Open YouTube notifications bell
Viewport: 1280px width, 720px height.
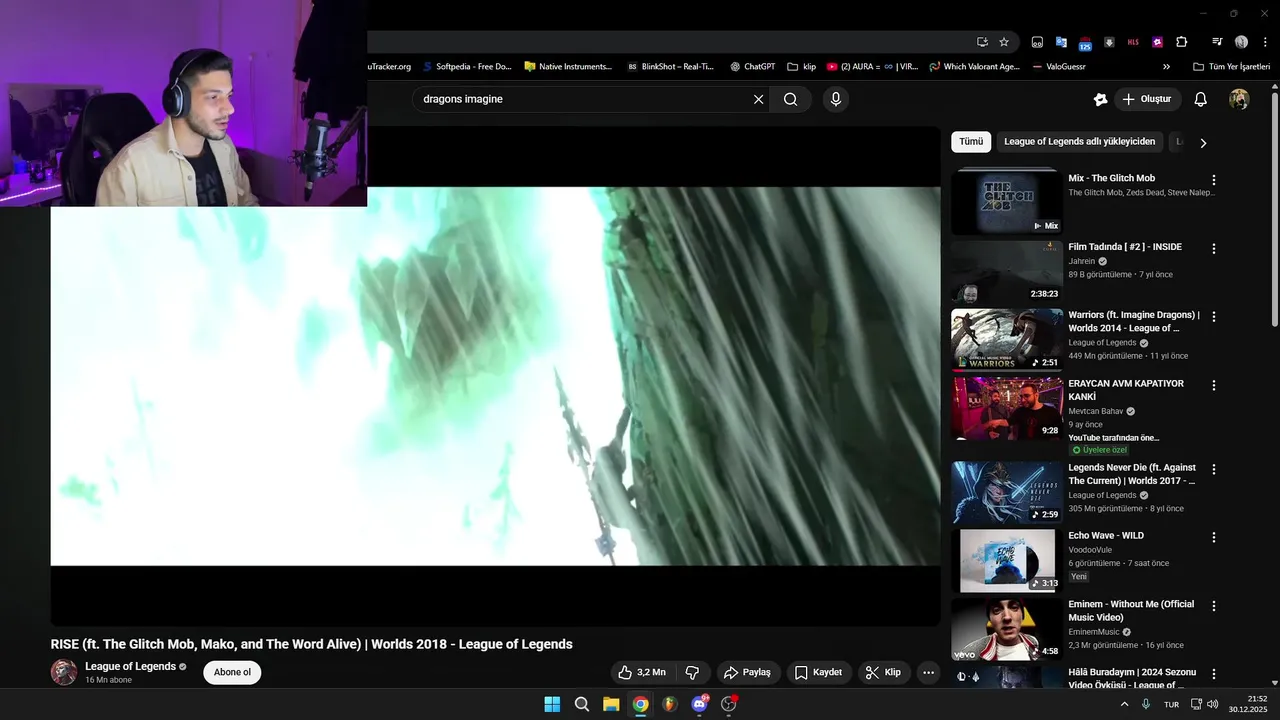(x=1201, y=99)
